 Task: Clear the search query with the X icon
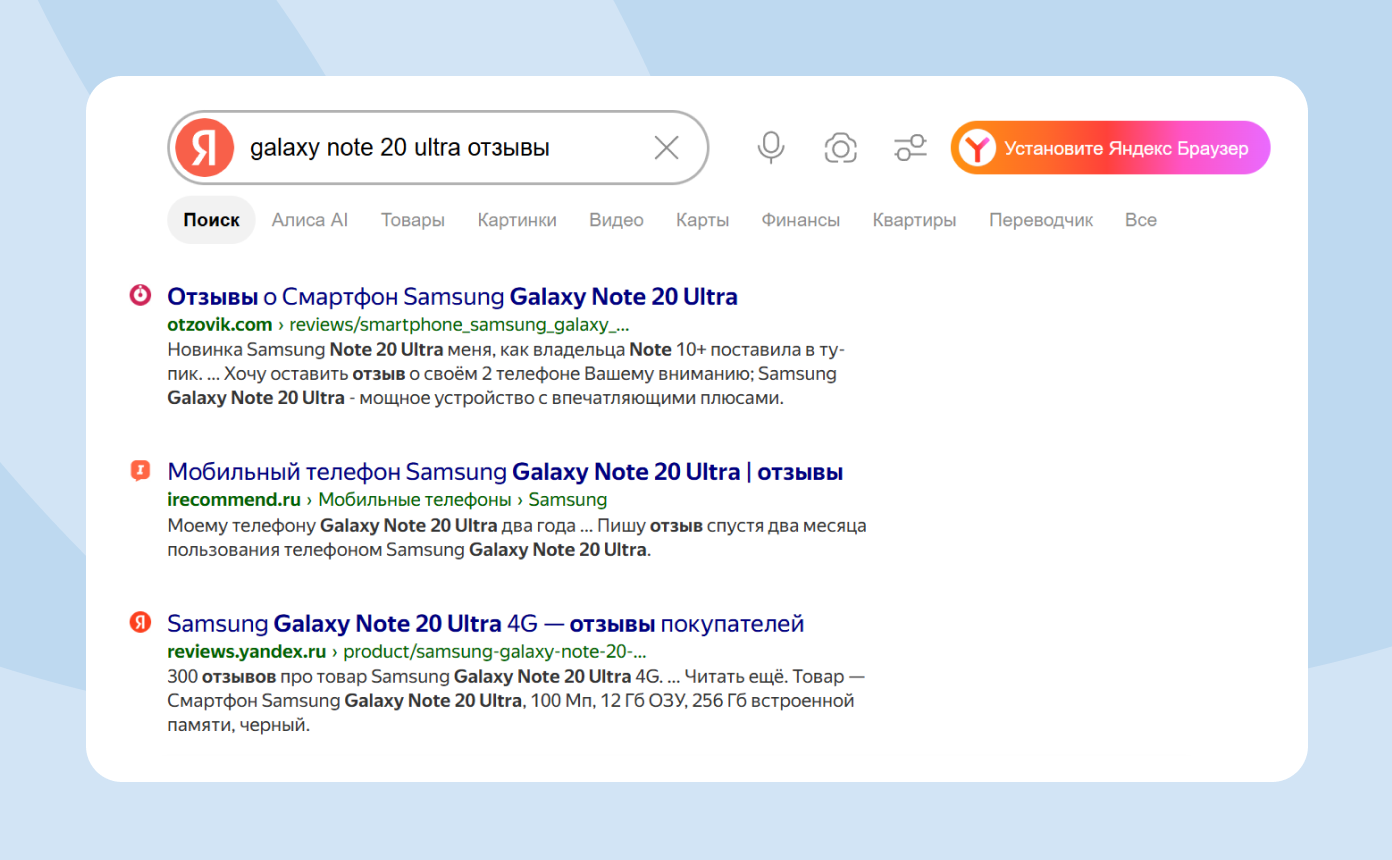tap(666, 148)
